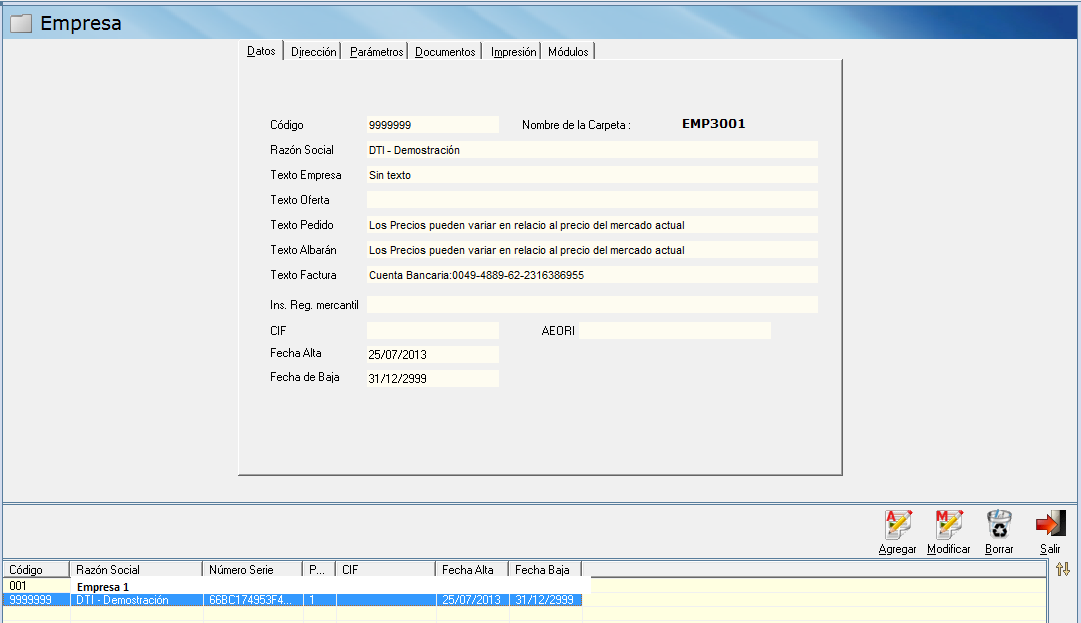Select the Datos tab

point(261,51)
